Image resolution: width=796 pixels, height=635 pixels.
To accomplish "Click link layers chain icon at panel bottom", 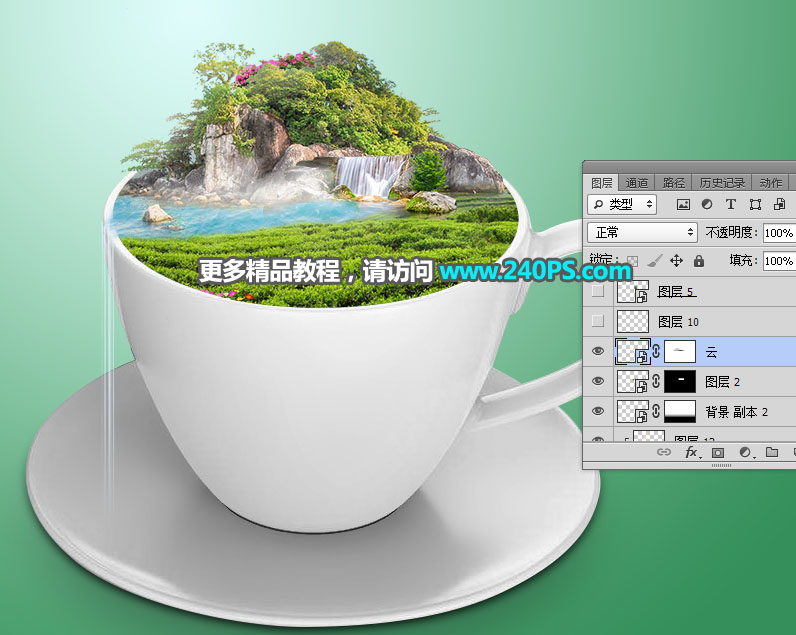I will (664, 452).
